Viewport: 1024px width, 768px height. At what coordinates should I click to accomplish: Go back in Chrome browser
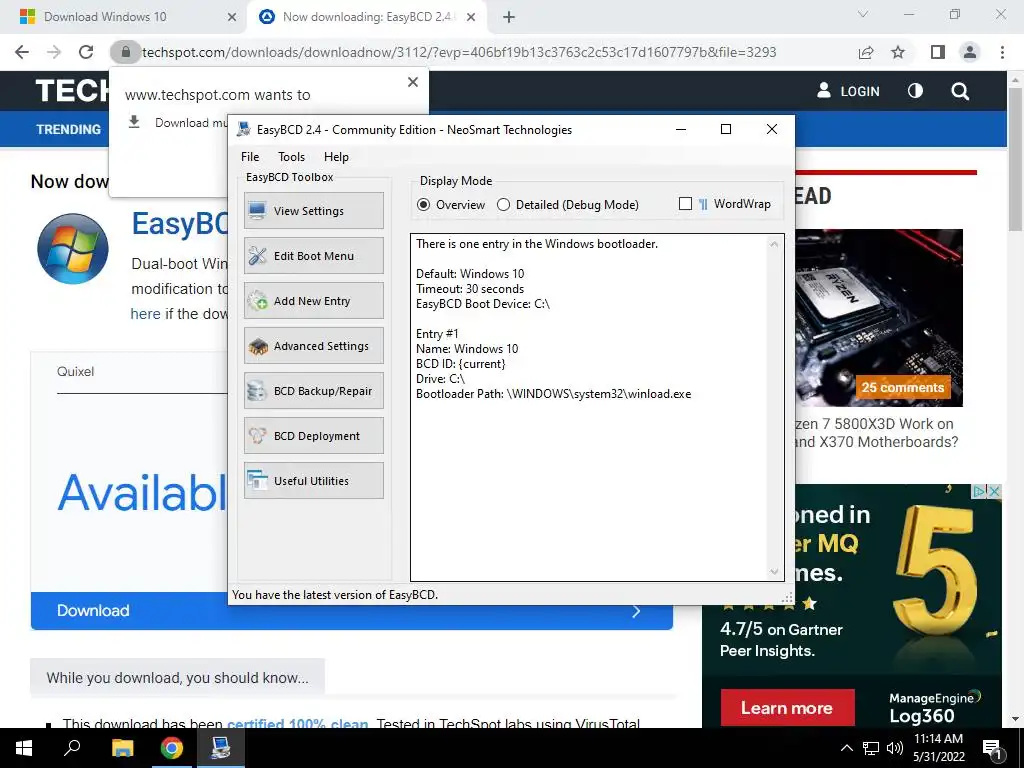coord(22,52)
